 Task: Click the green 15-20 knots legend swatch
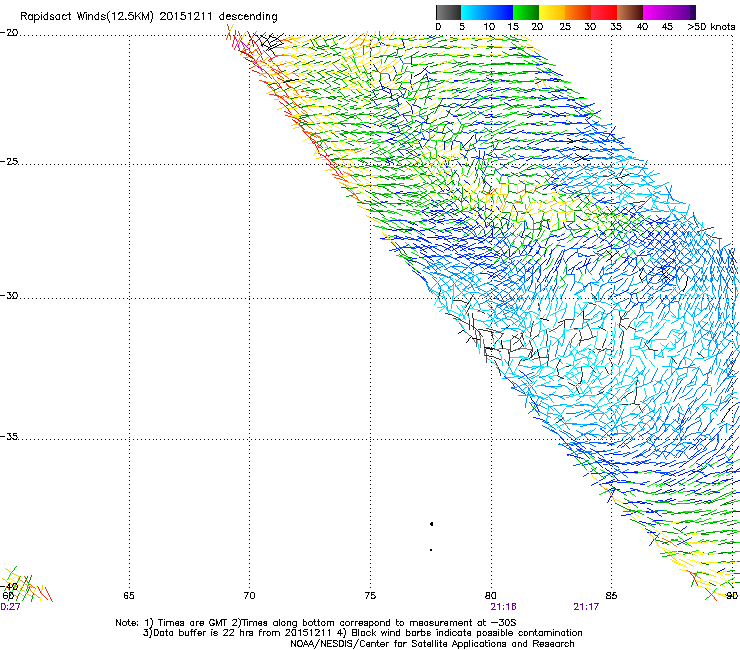tap(526, 12)
